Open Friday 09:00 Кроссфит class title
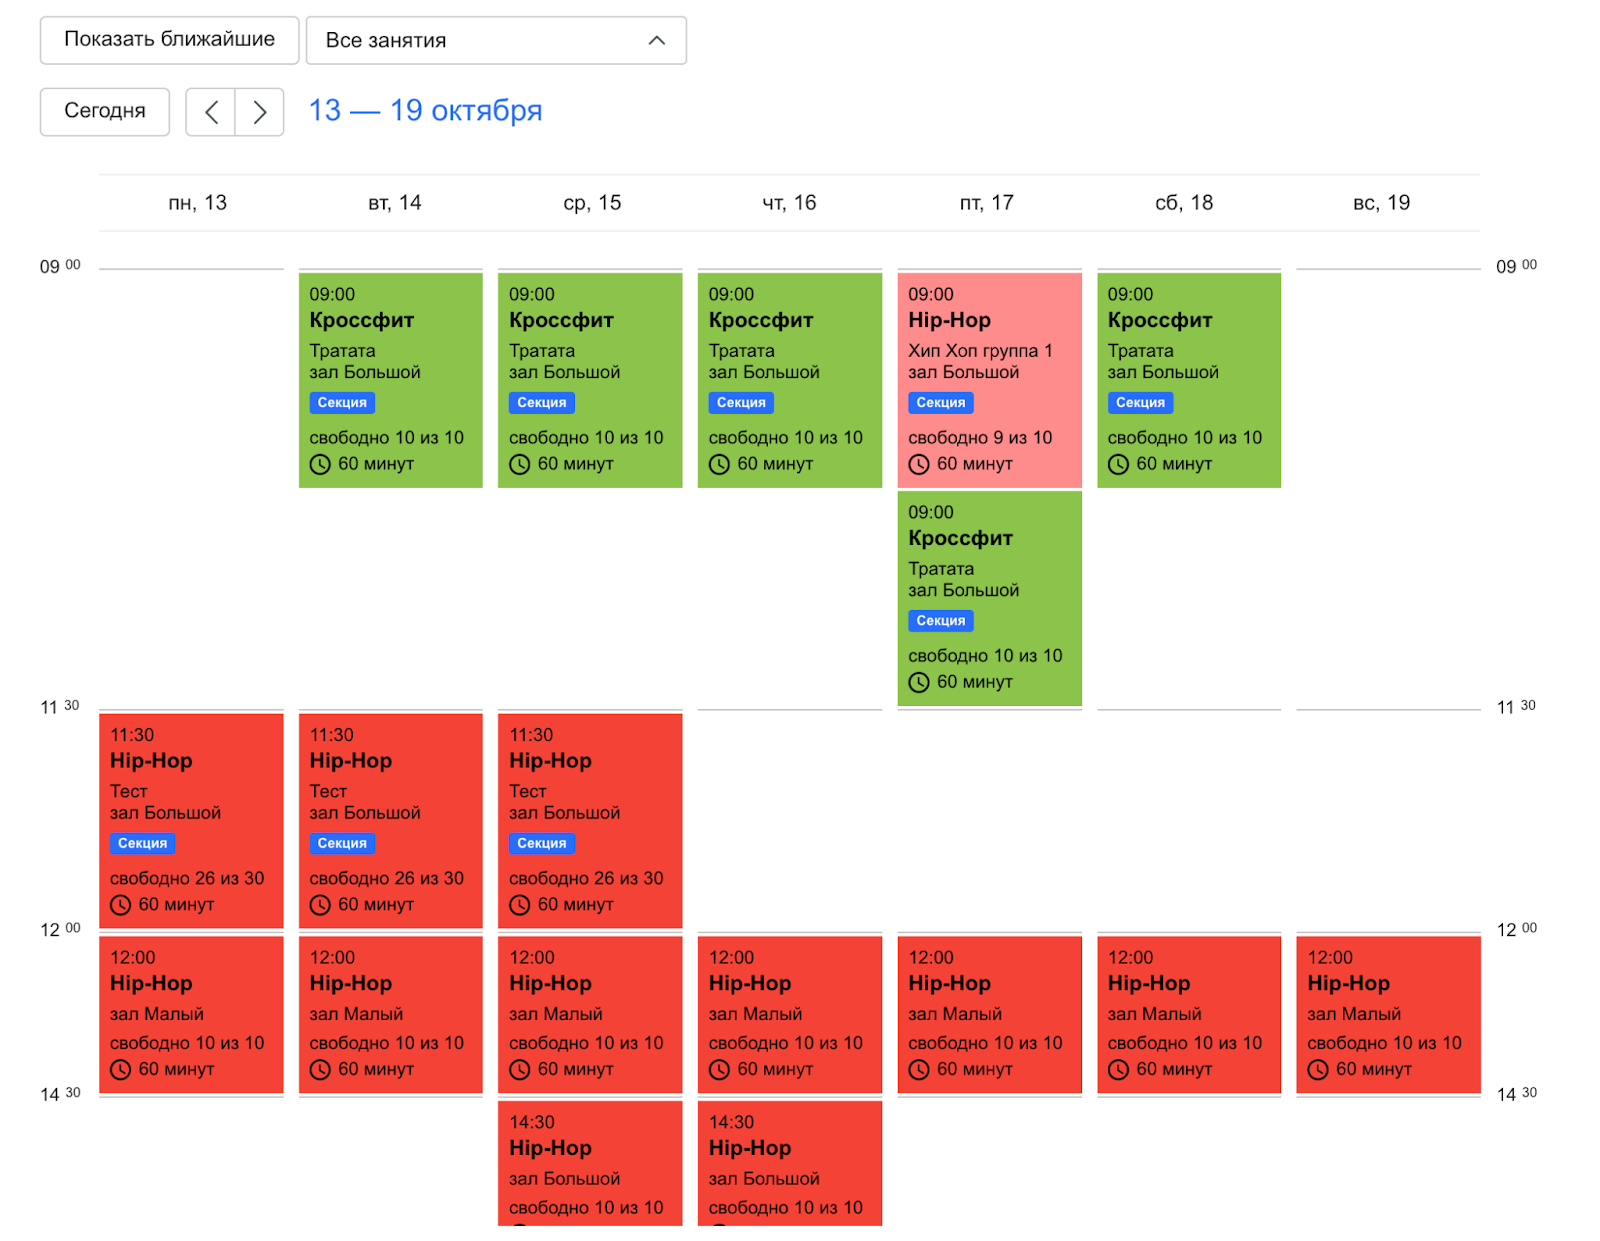The image size is (1600, 1241). click(960, 539)
